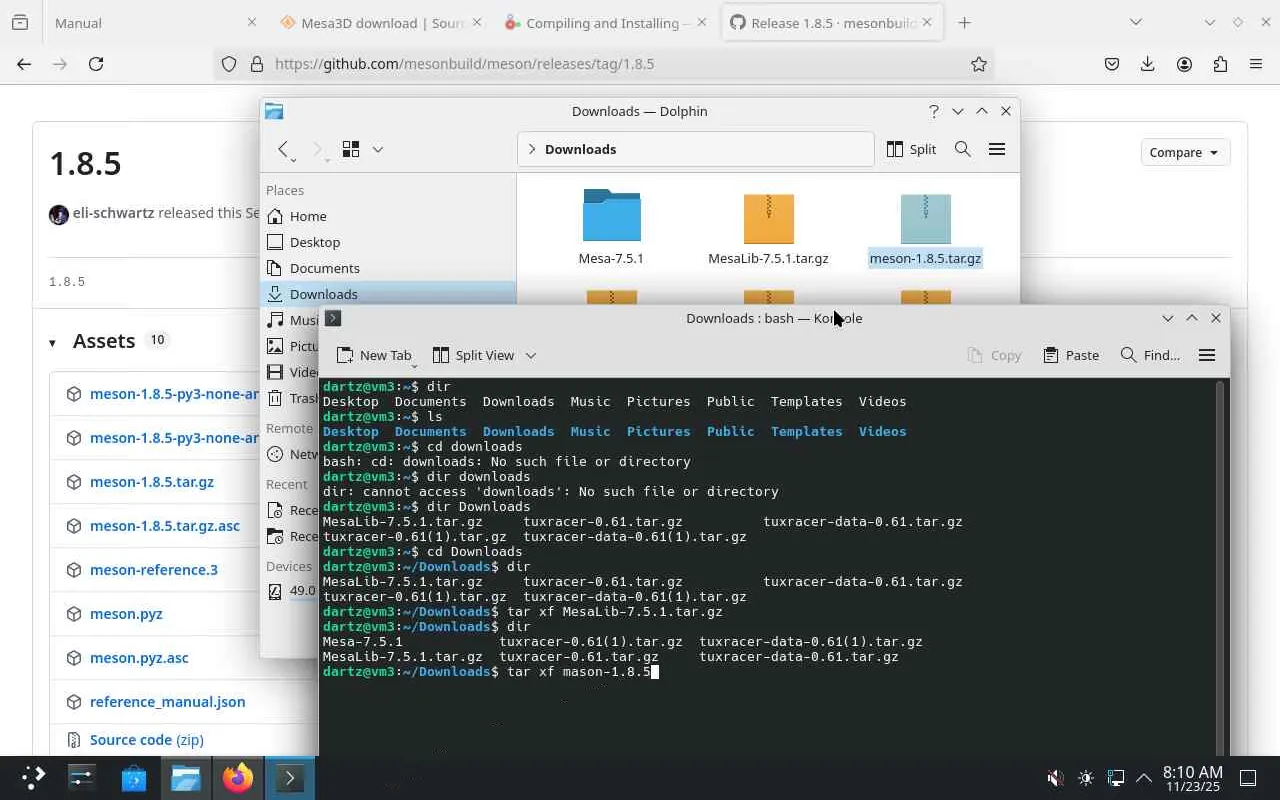Image resolution: width=1280 pixels, height=800 pixels.
Task: Open Firefox extensions panel
Action: pyautogui.click(x=1220, y=64)
